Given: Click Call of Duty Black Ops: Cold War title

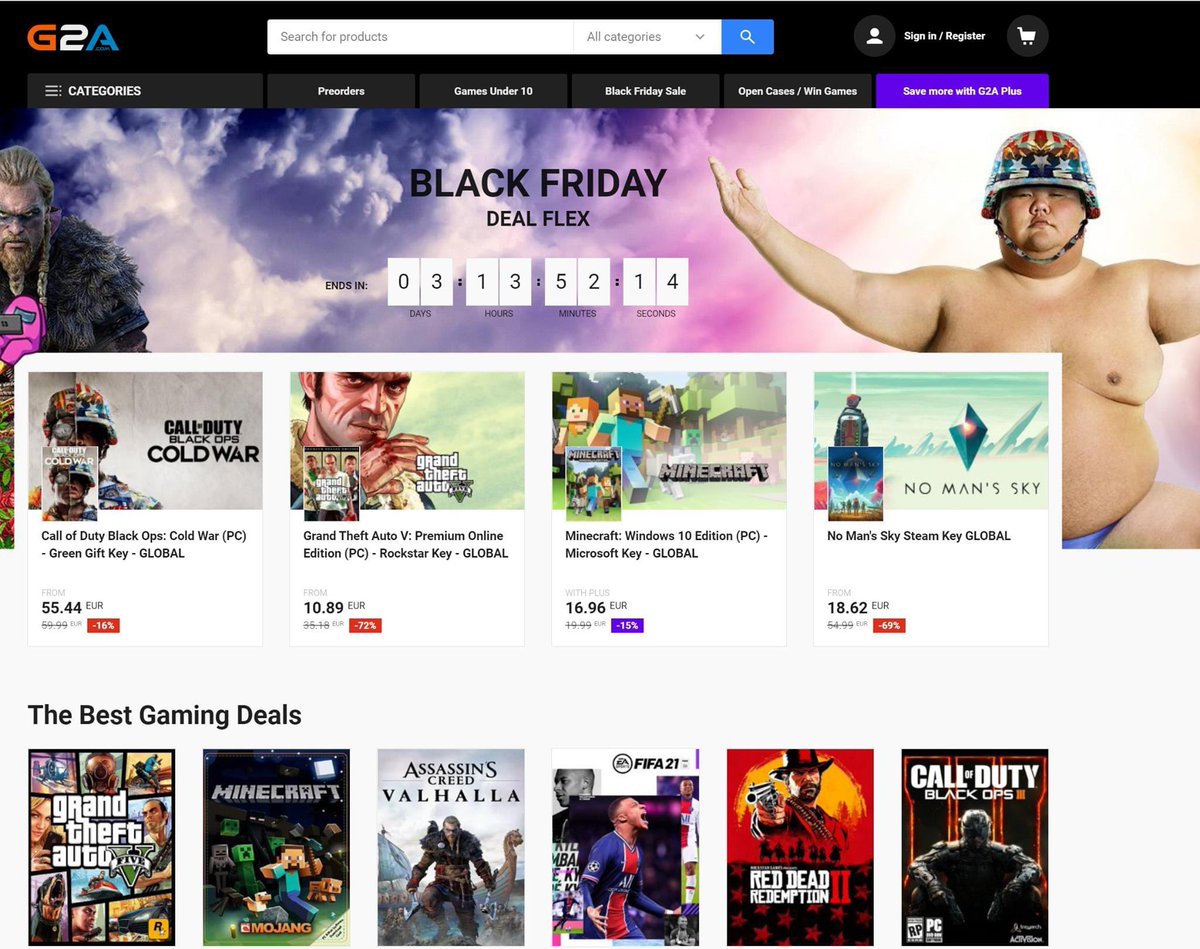Looking at the screenshot, I should pyautogui.click(x=144, y=545).
